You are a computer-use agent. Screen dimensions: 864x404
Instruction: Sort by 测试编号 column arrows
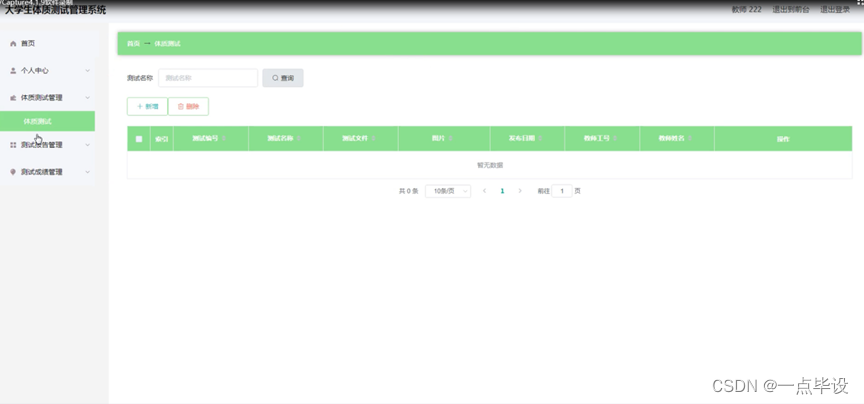click(224, 139)
